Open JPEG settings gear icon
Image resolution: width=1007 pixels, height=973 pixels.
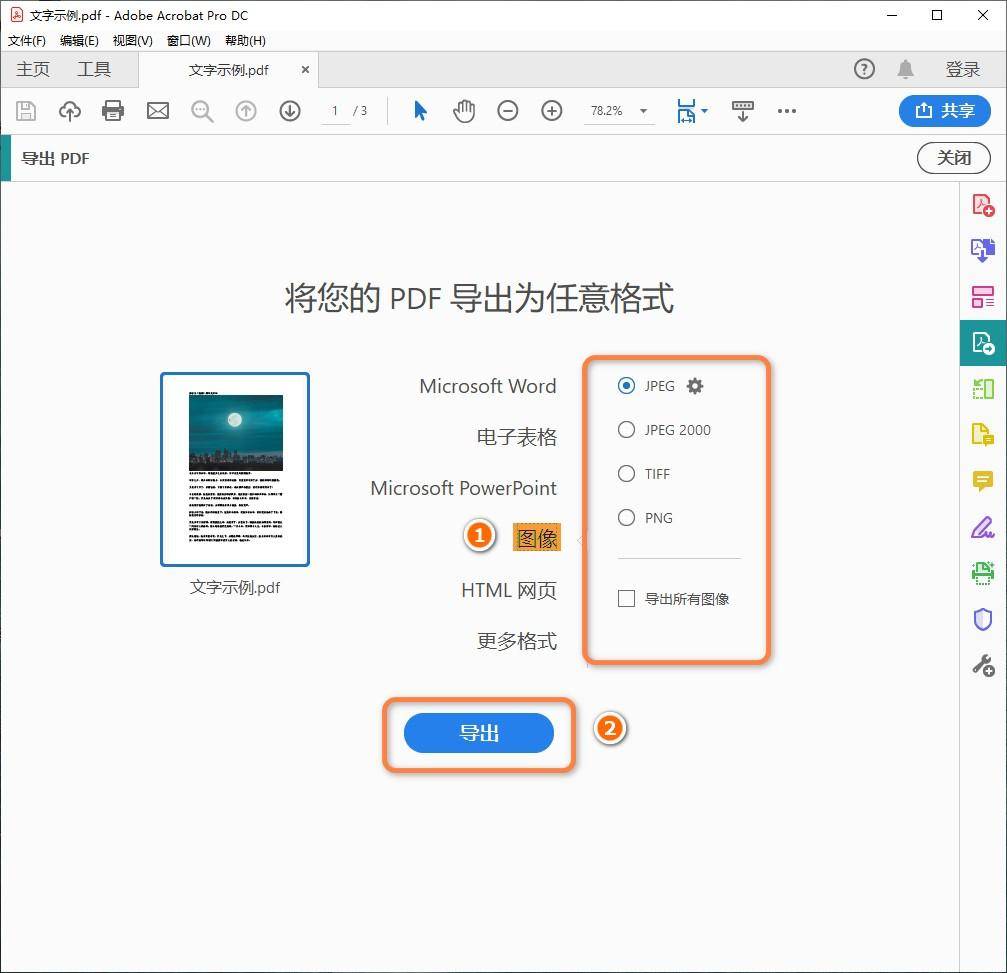click(695, 386)
